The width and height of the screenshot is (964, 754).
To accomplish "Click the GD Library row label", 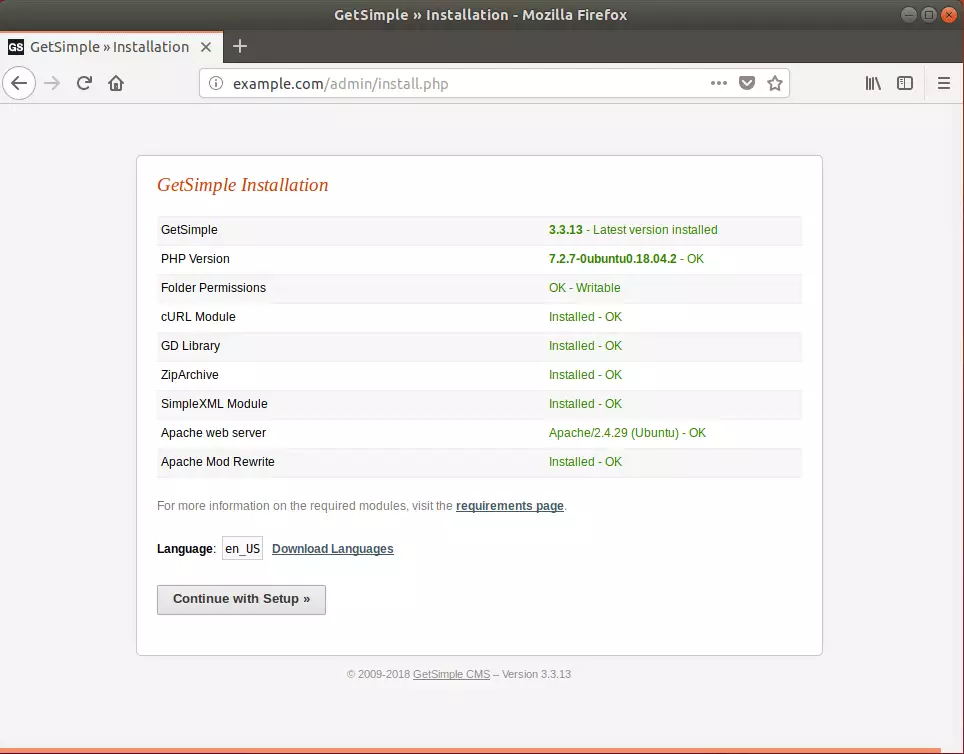I will click(190, 346).
